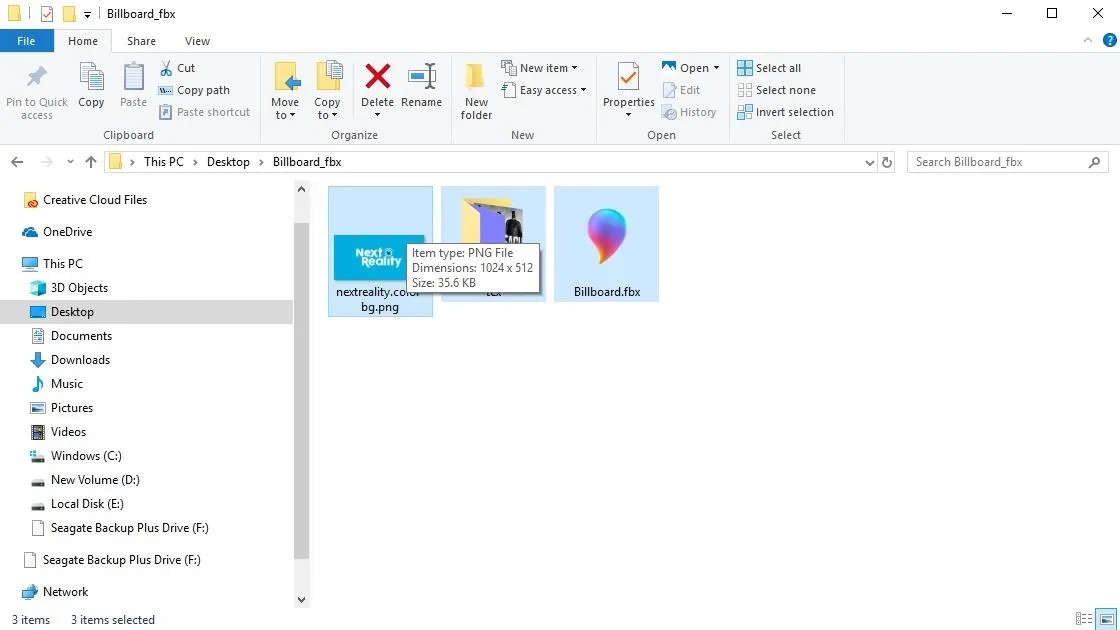Click Paste shortcut command
The width and height of the screenshot is (1120, 630).
(204, 112)
